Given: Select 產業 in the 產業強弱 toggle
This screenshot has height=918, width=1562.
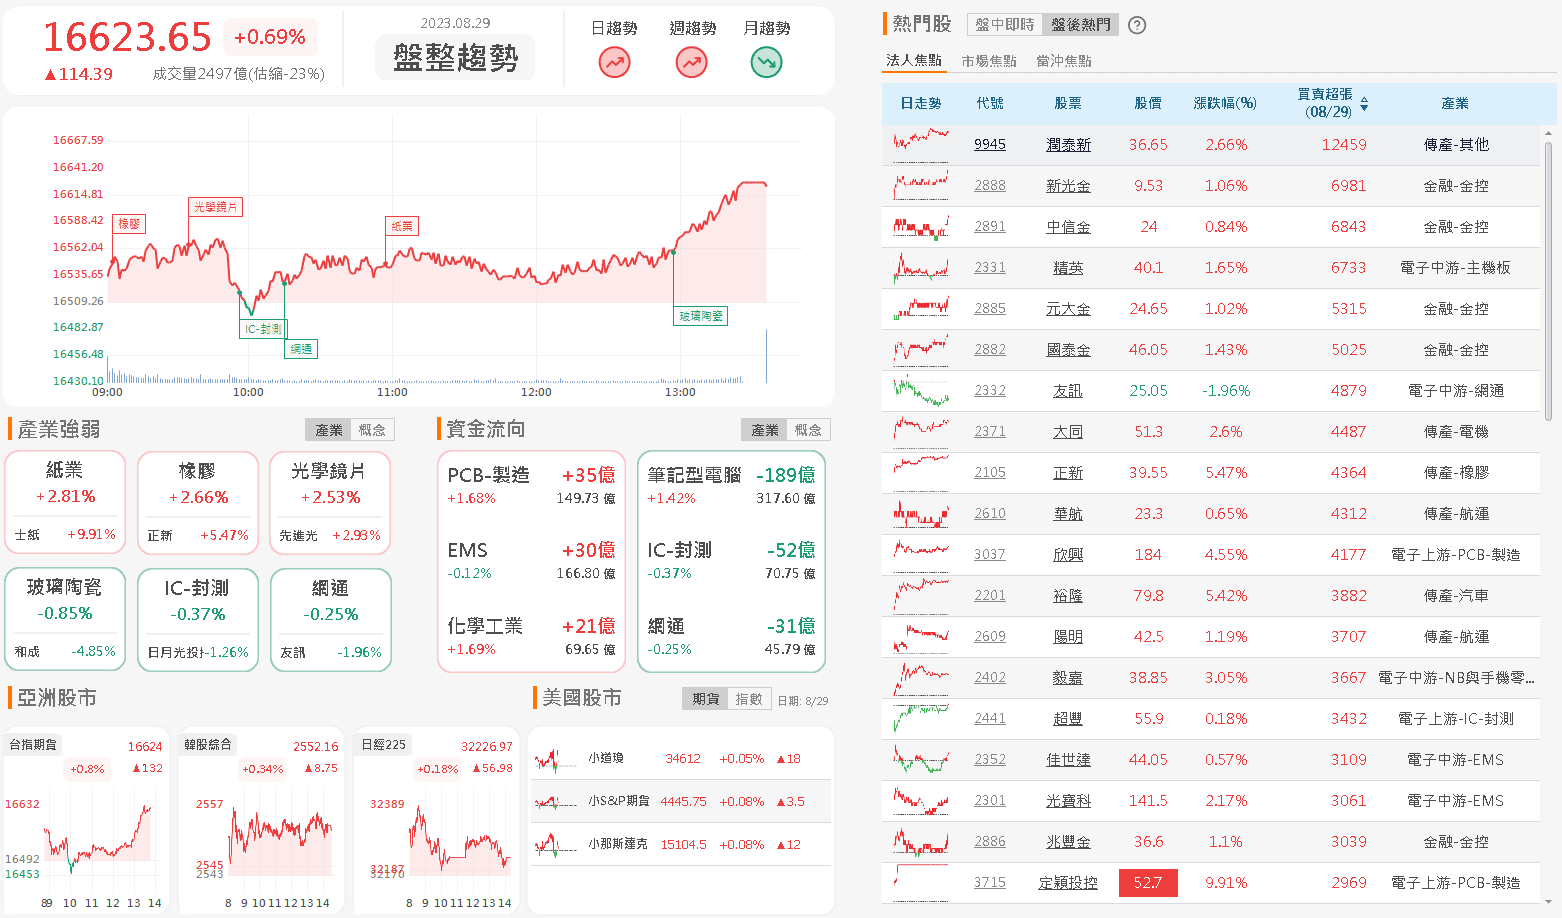Looking at the screenshot, I should pyautogui.click(x=329, y=430).
